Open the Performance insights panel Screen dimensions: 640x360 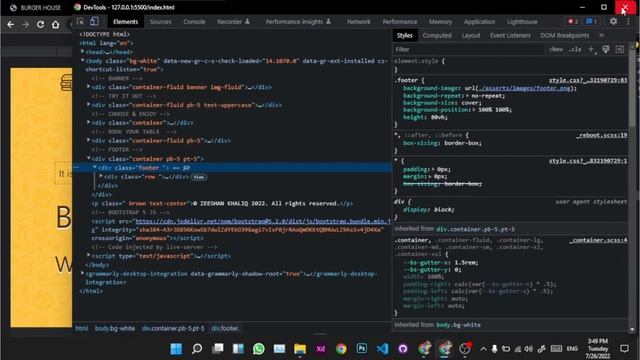pyautogui.click(x=298, y=22)
